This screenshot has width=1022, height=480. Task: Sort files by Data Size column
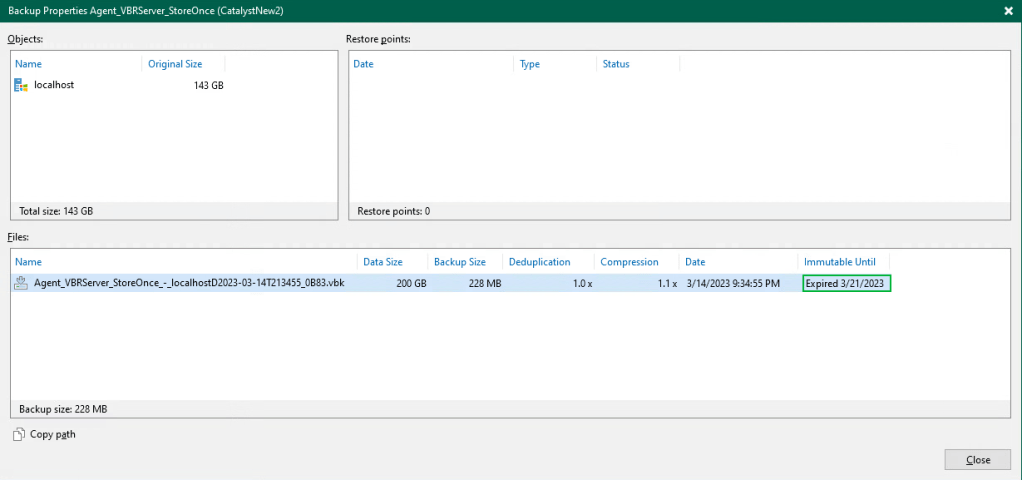[382, 262]
